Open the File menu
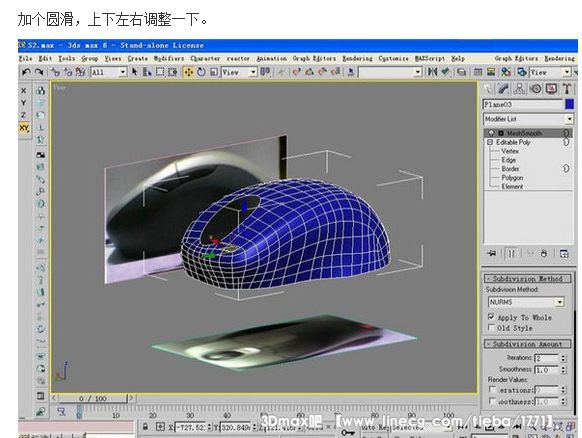The height and width of the screenshot is (438, 582). click(x=25, y=58)
